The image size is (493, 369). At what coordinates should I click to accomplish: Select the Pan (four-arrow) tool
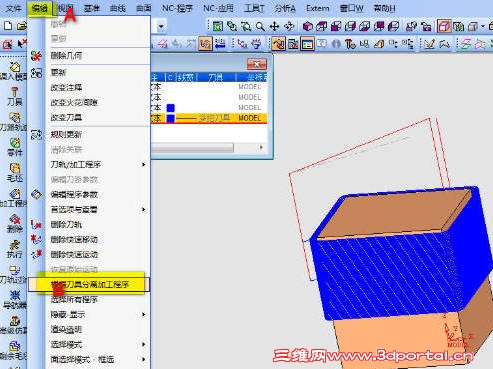[274, 26]
